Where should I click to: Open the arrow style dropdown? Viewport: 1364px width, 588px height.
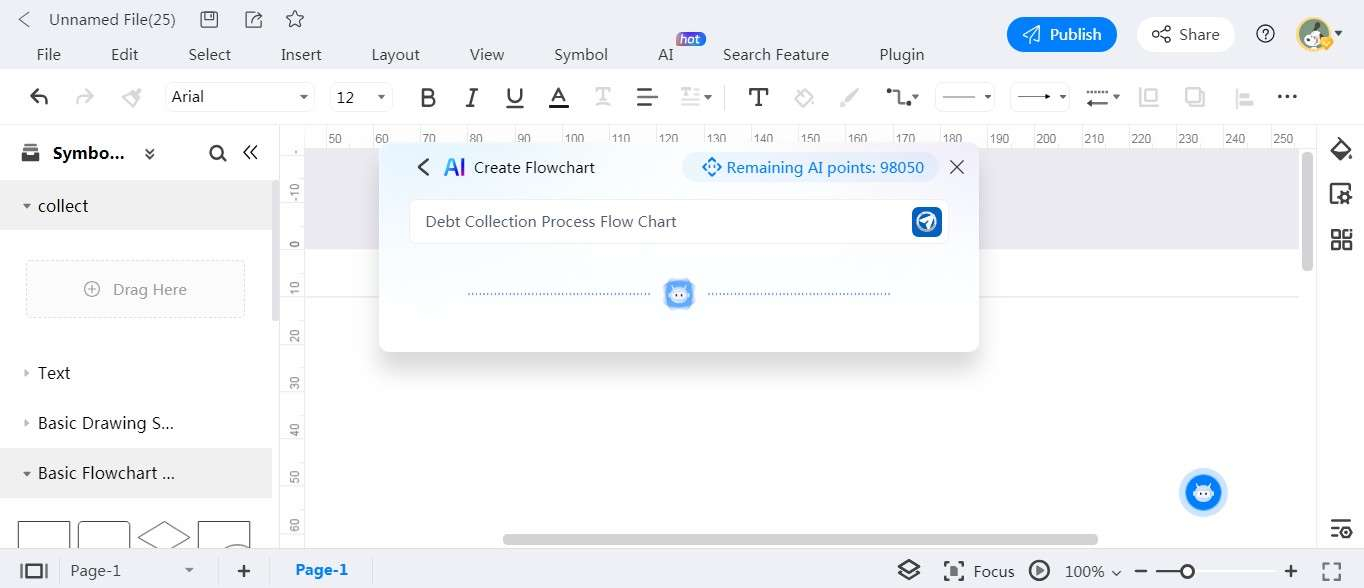[1040, 97]
